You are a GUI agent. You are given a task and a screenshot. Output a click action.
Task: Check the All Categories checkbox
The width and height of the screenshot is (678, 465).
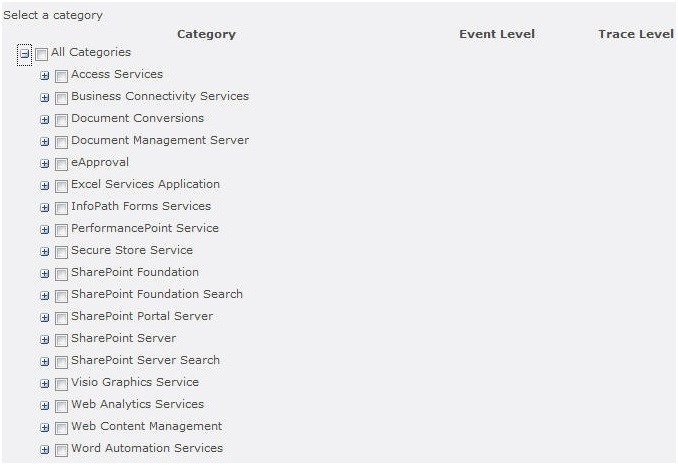pyautogui.click(x=42, y=55)
